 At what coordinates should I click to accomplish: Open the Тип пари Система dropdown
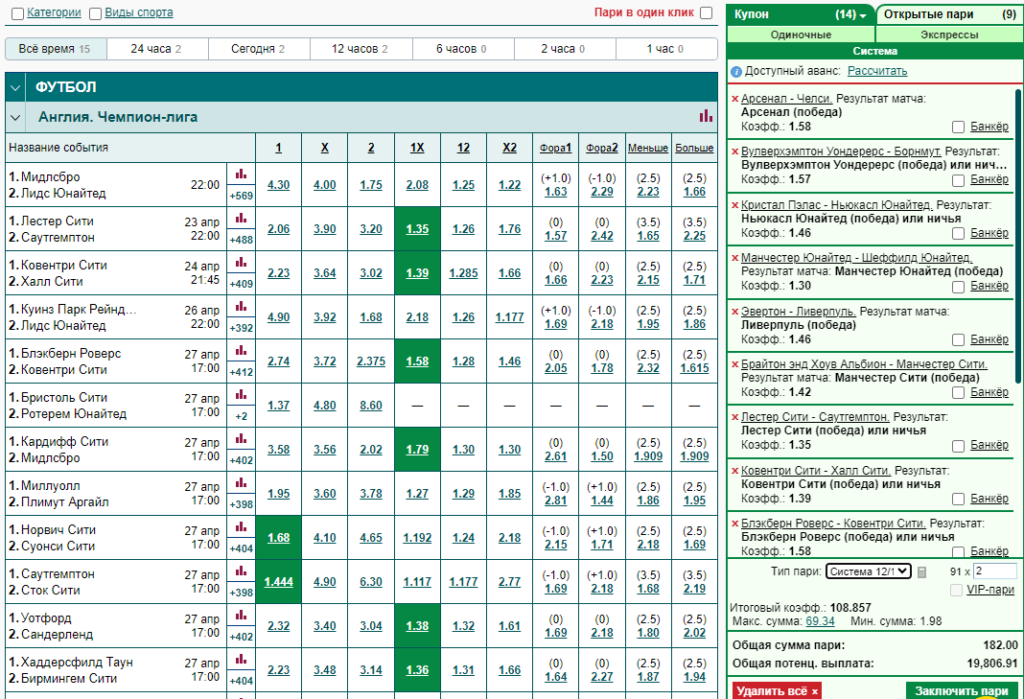coord(868,572)
